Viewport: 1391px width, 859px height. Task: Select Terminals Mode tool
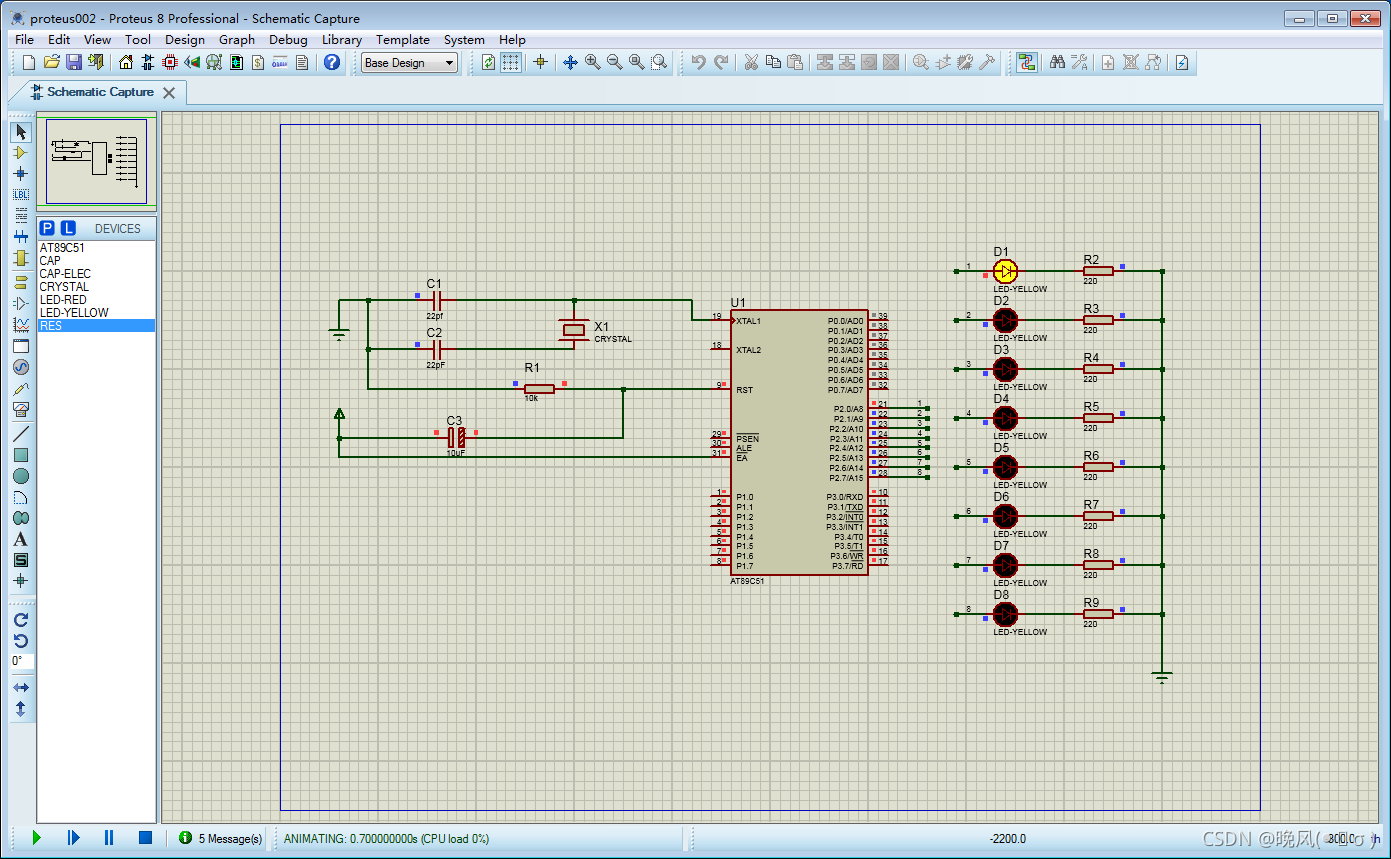(x=21, y=282)
